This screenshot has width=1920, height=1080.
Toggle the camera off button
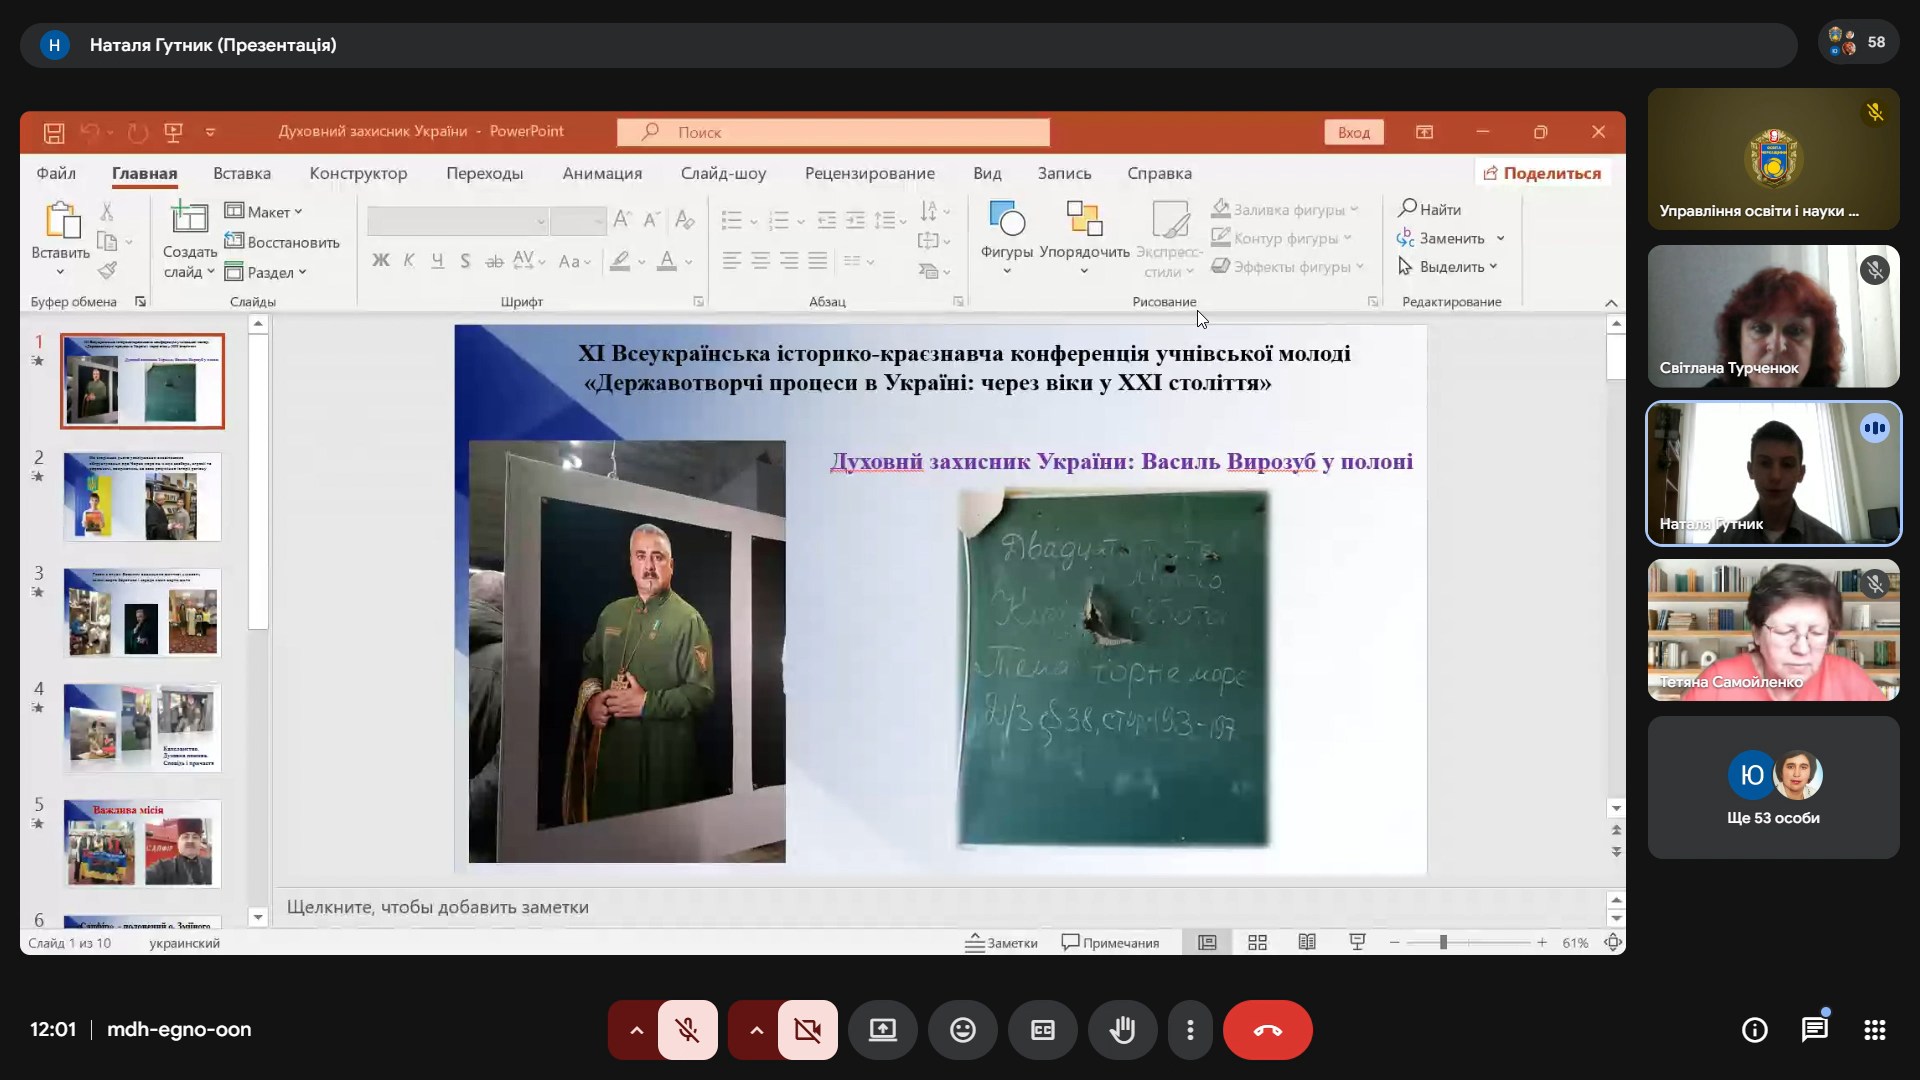tap(808, 1029)
